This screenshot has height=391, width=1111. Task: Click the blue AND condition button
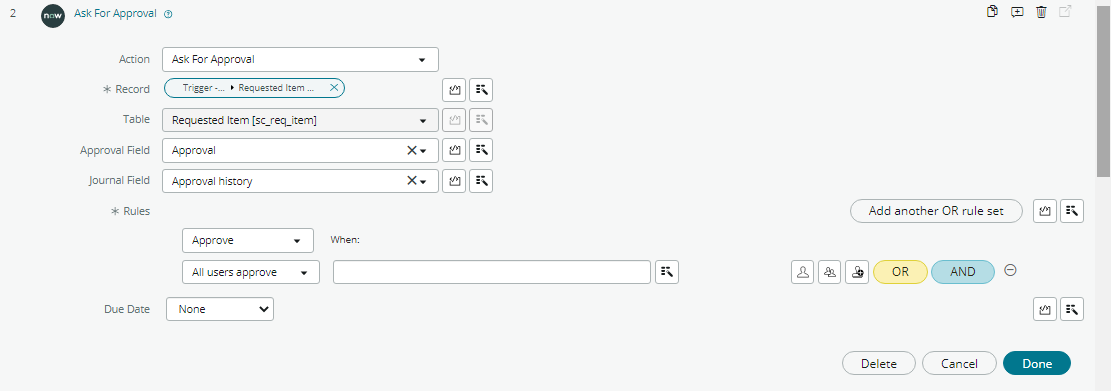(962, 272)
